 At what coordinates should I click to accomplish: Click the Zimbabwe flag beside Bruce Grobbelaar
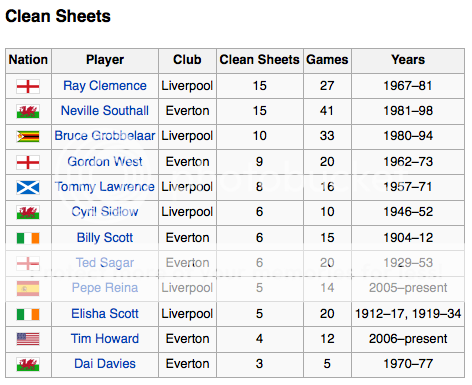coord(28,136)
